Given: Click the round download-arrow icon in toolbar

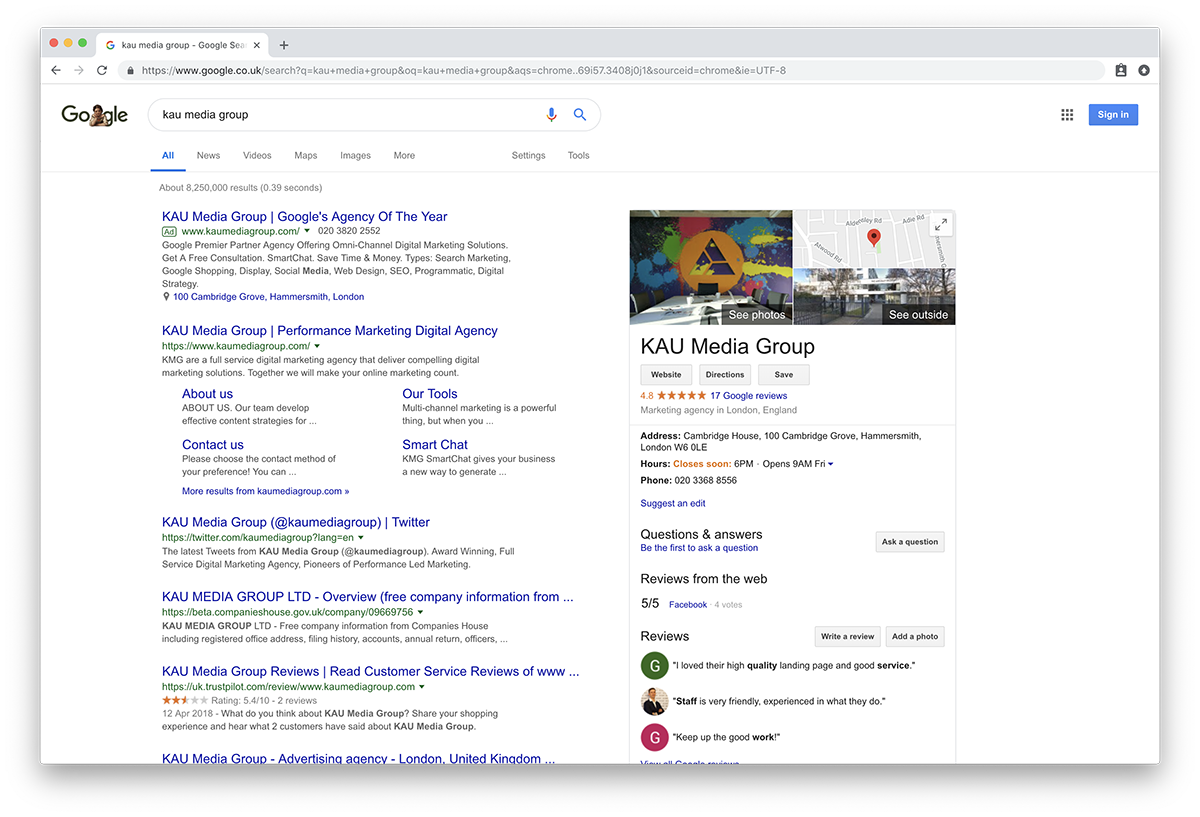Looking at the screenshot, I should click(1144, 71).
